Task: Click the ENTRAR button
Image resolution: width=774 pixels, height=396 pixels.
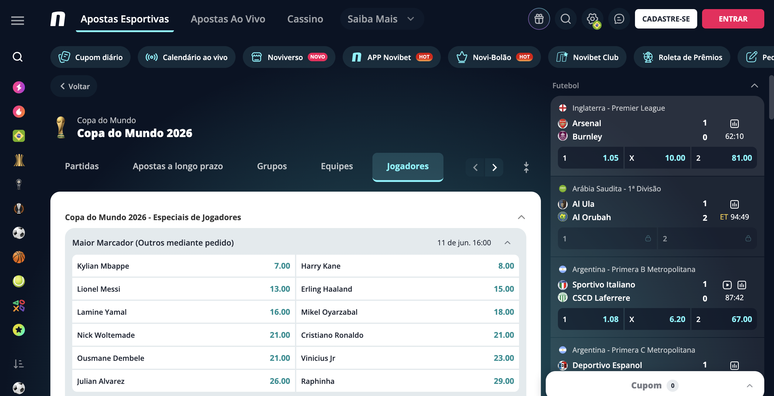Action: click(x=733, y=19)
